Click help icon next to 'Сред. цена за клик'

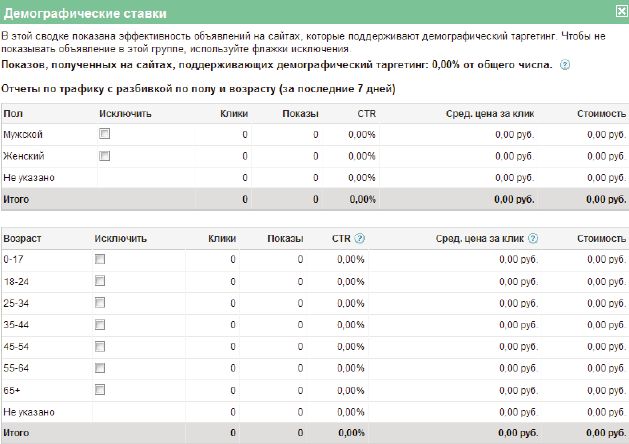click(x=533, y=239)
